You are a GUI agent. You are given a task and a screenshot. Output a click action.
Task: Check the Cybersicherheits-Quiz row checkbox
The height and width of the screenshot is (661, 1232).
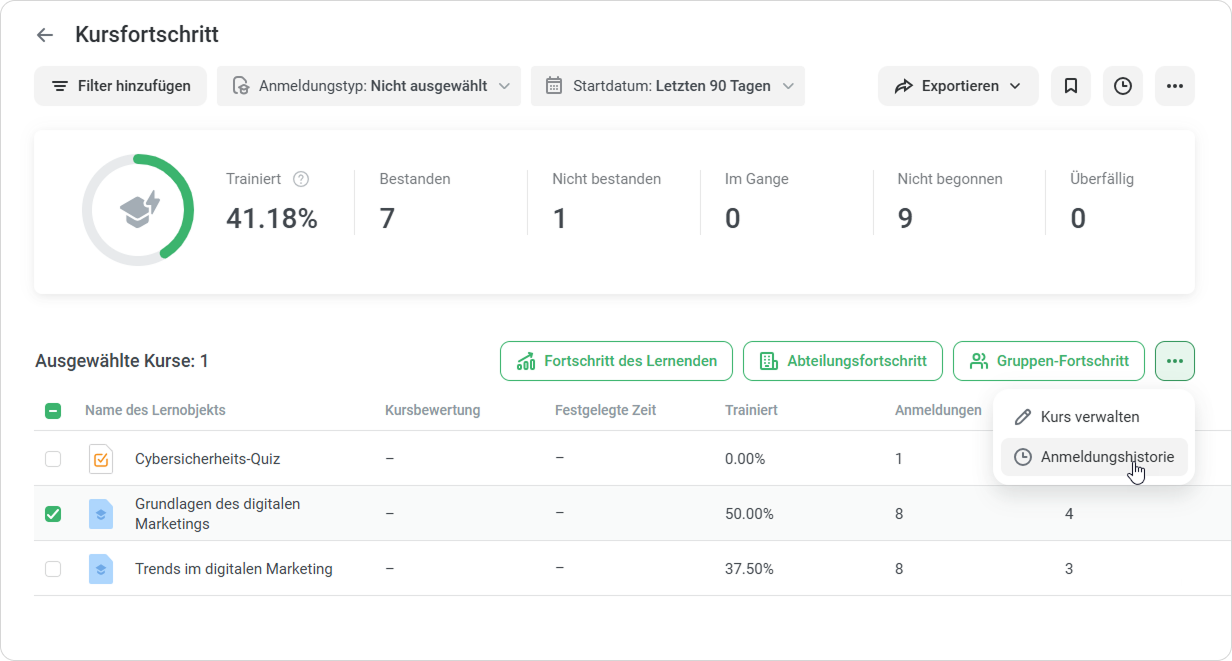point(53,459)
